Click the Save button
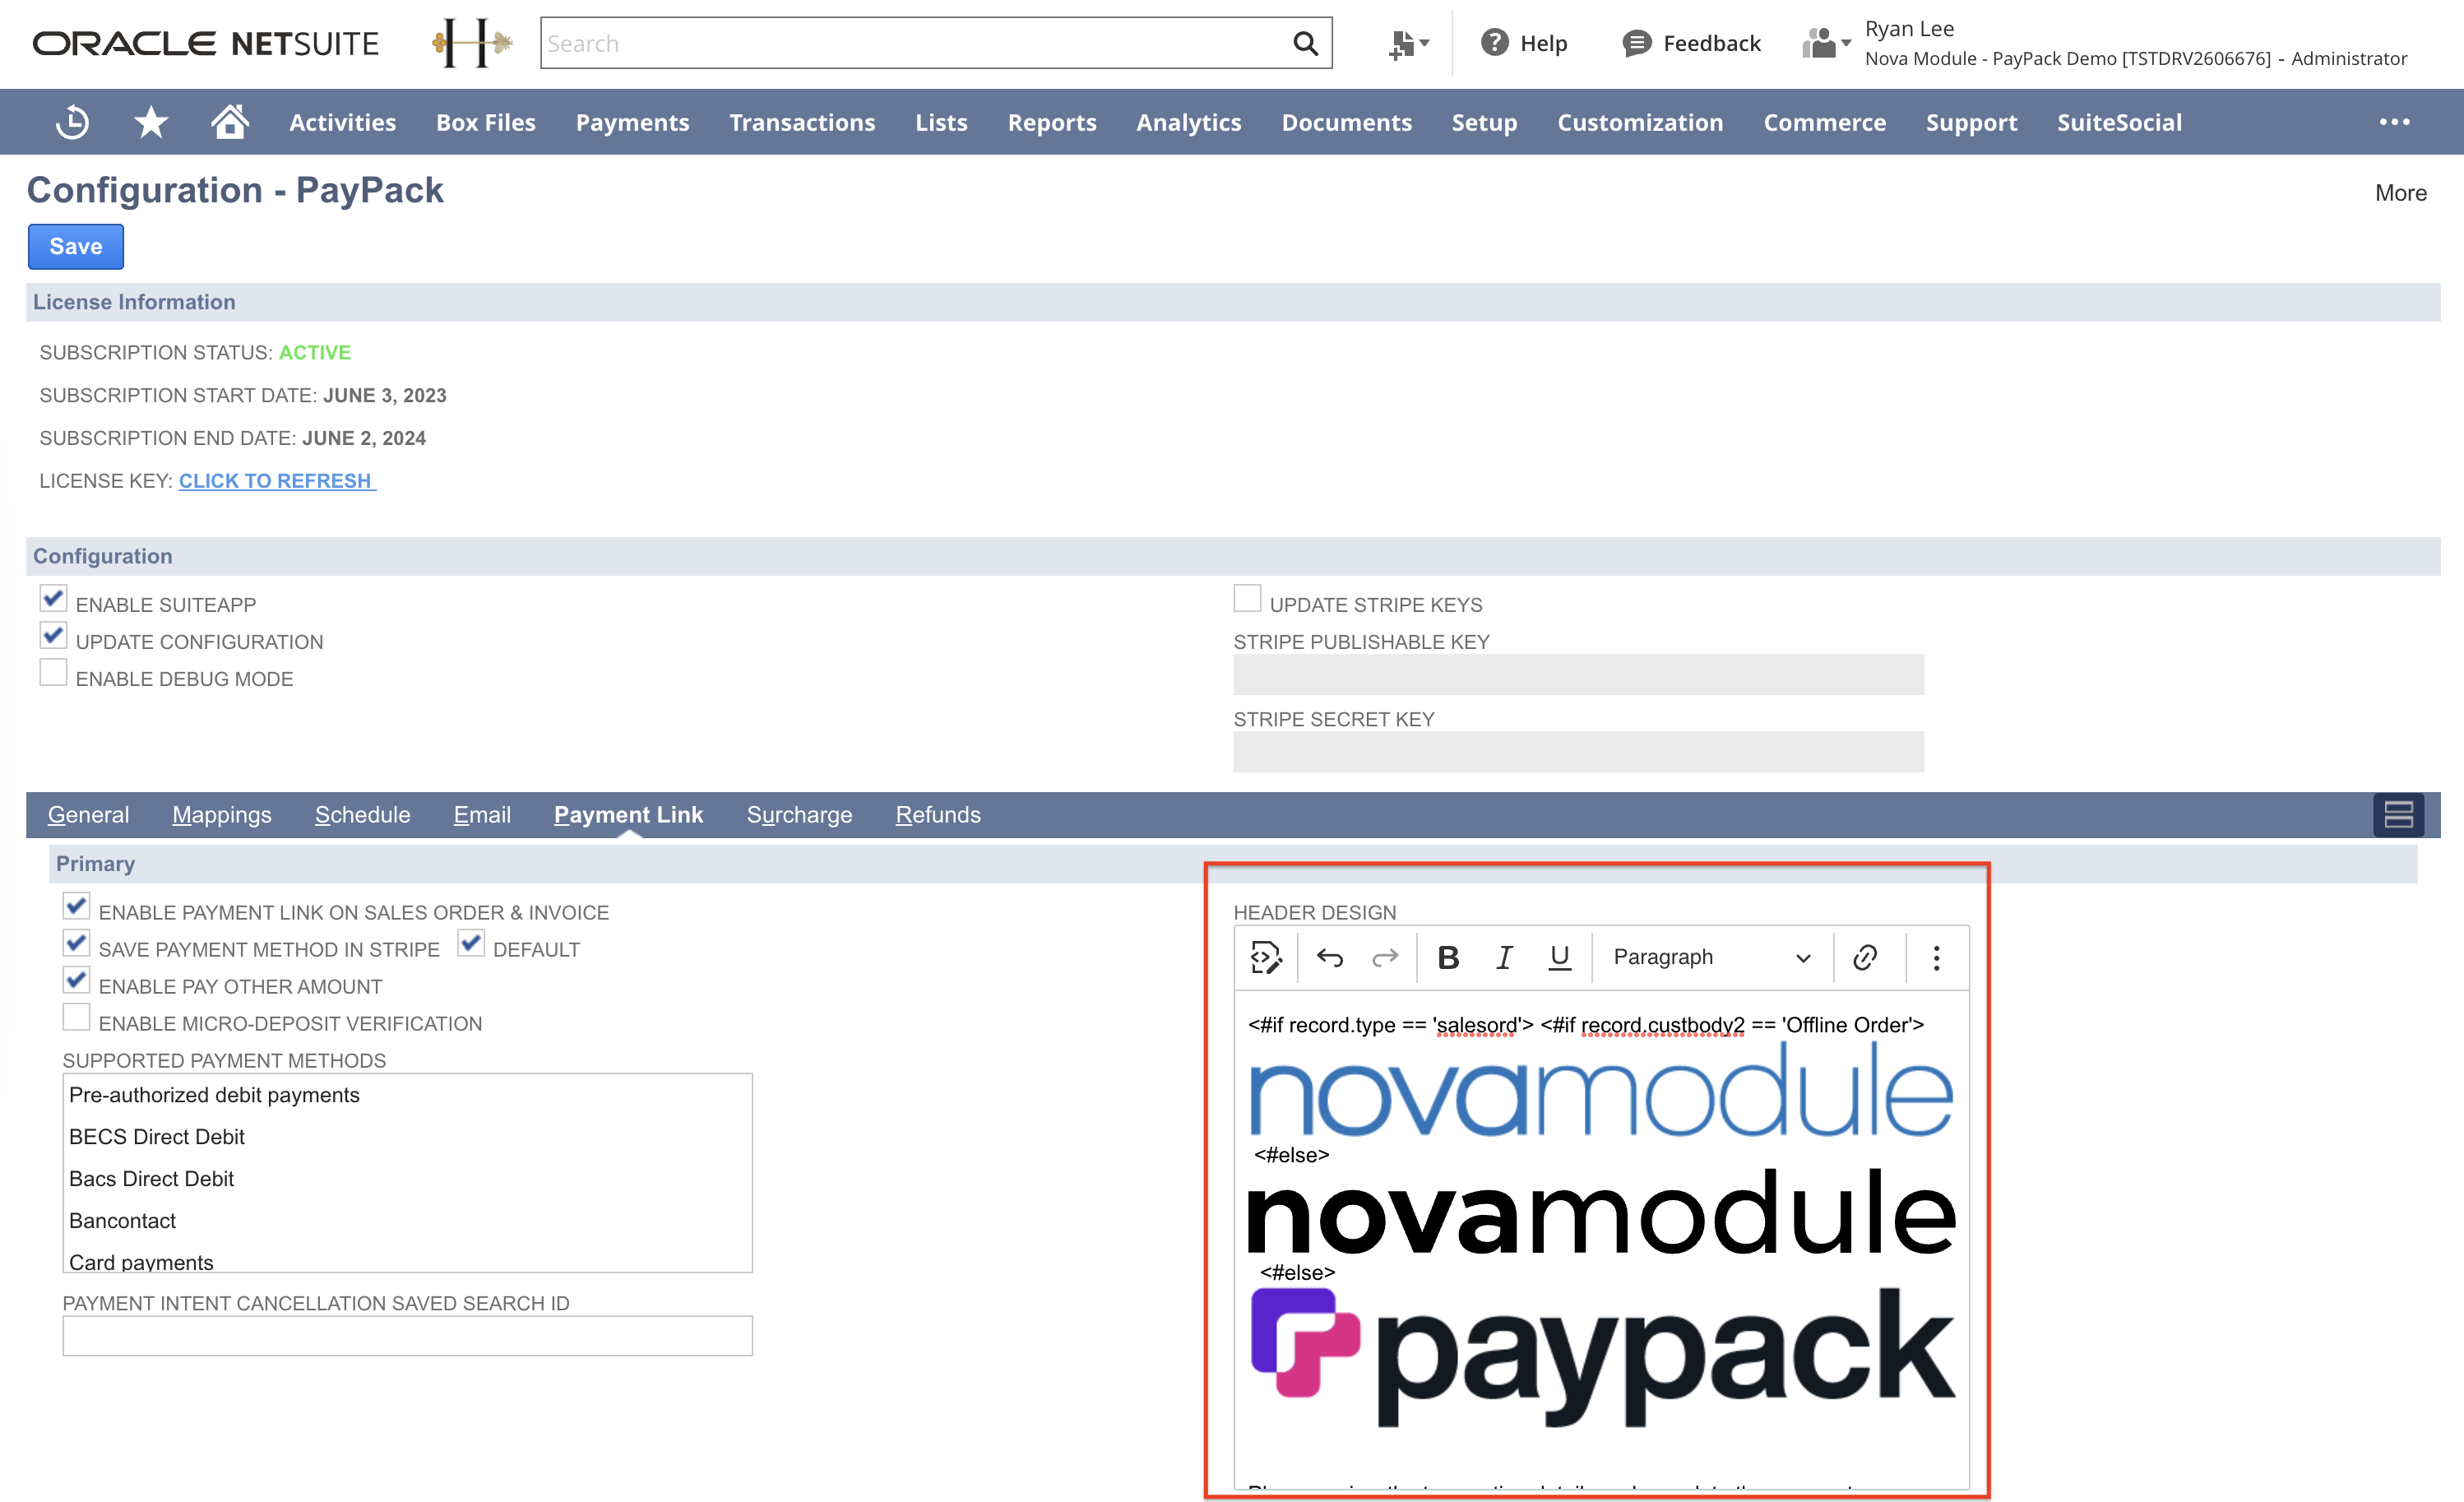Image resolution: width=2464 pixels, height=1502 pixels. click(76, 247)
